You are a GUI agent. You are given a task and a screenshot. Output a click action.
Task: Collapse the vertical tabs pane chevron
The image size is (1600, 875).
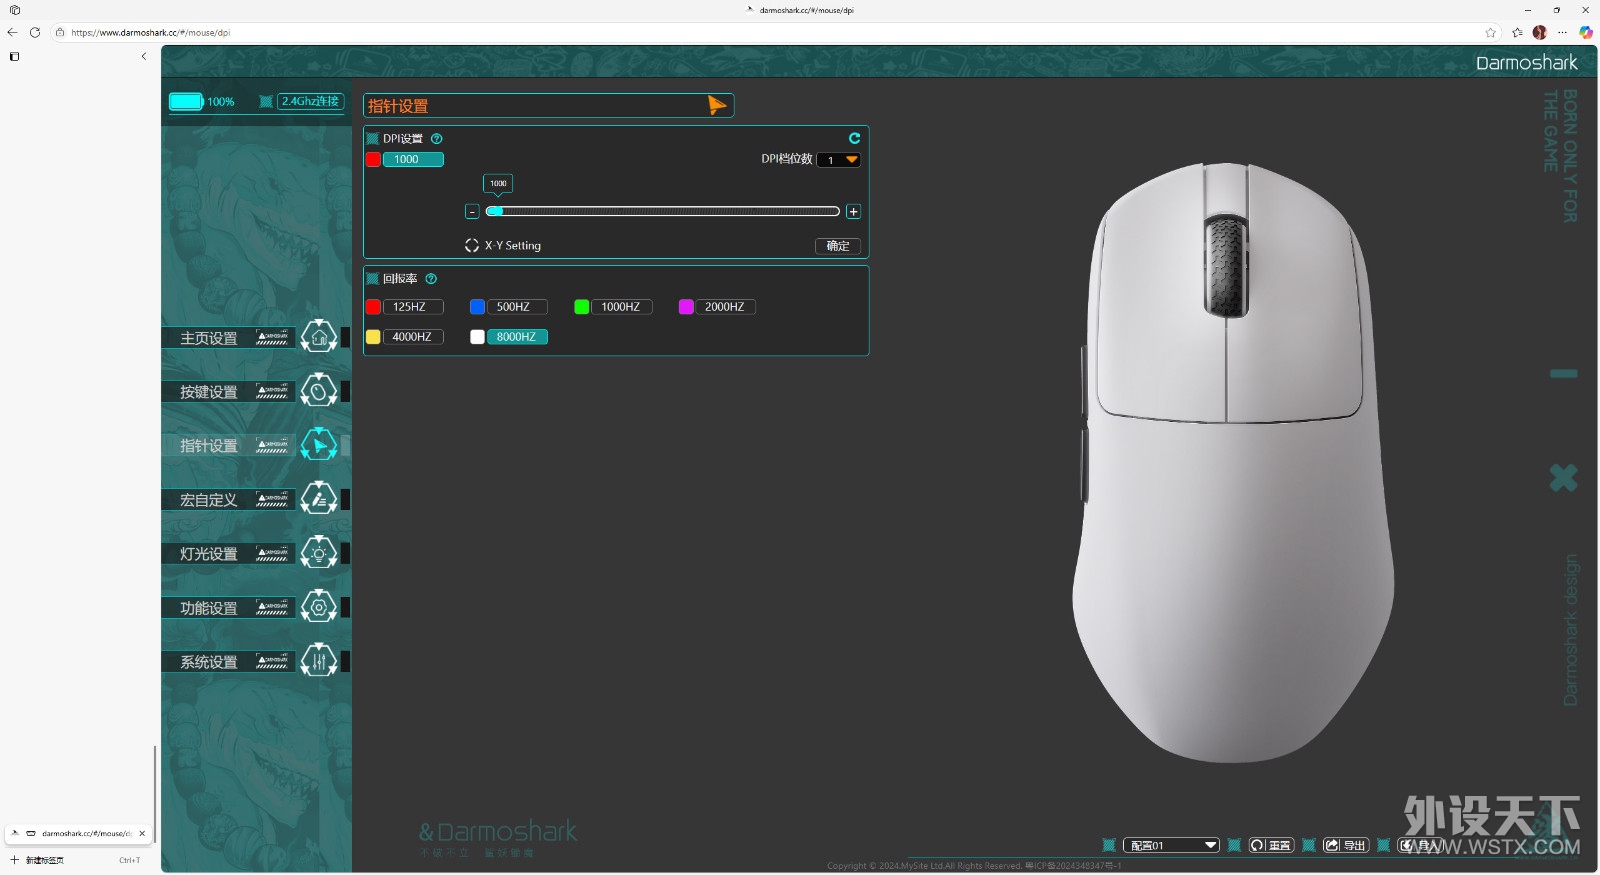(144, 56)
